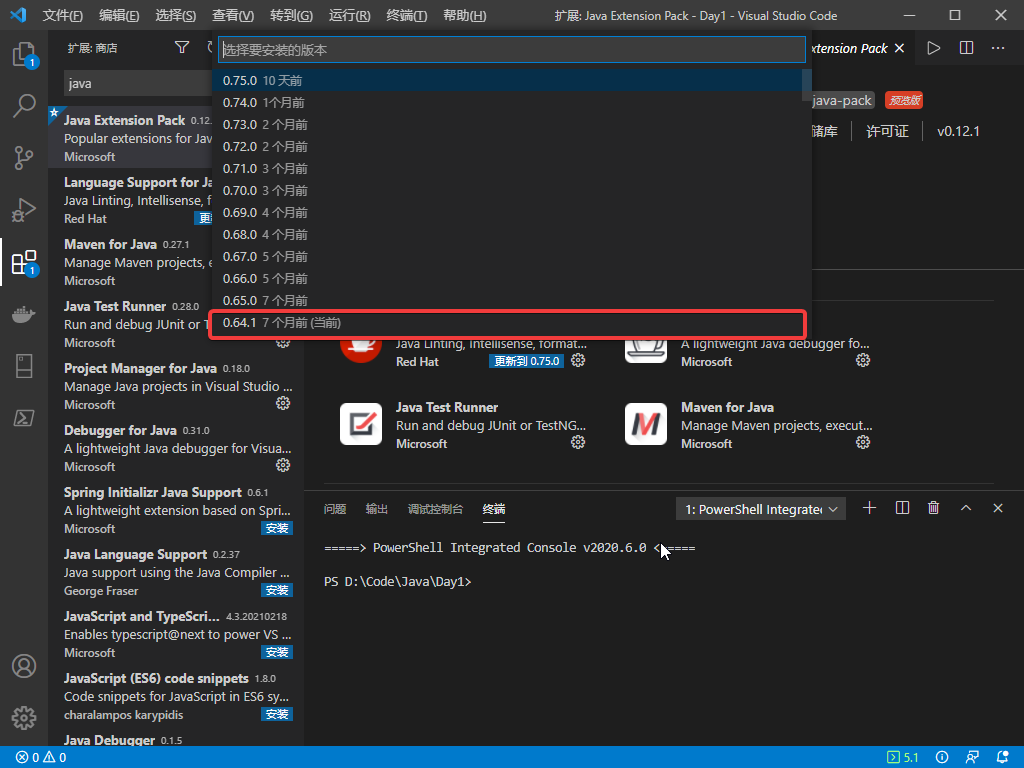Select version 0.65.0 from list
This screenshot has width=1024, height=768.
click(x=507, y=300)
